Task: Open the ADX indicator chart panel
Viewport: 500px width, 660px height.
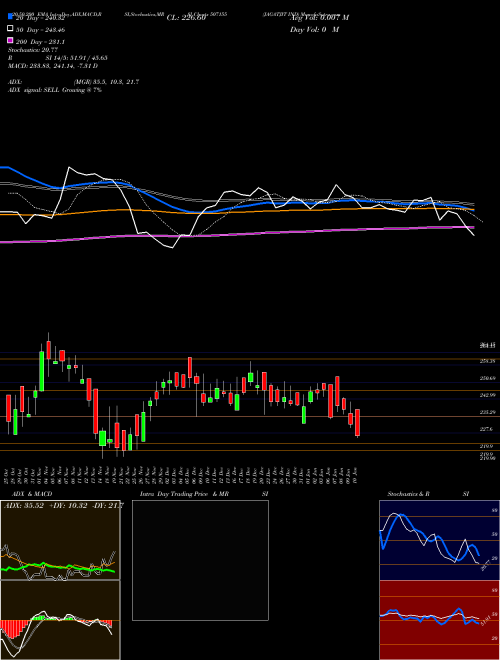Action: coord(60,540)
